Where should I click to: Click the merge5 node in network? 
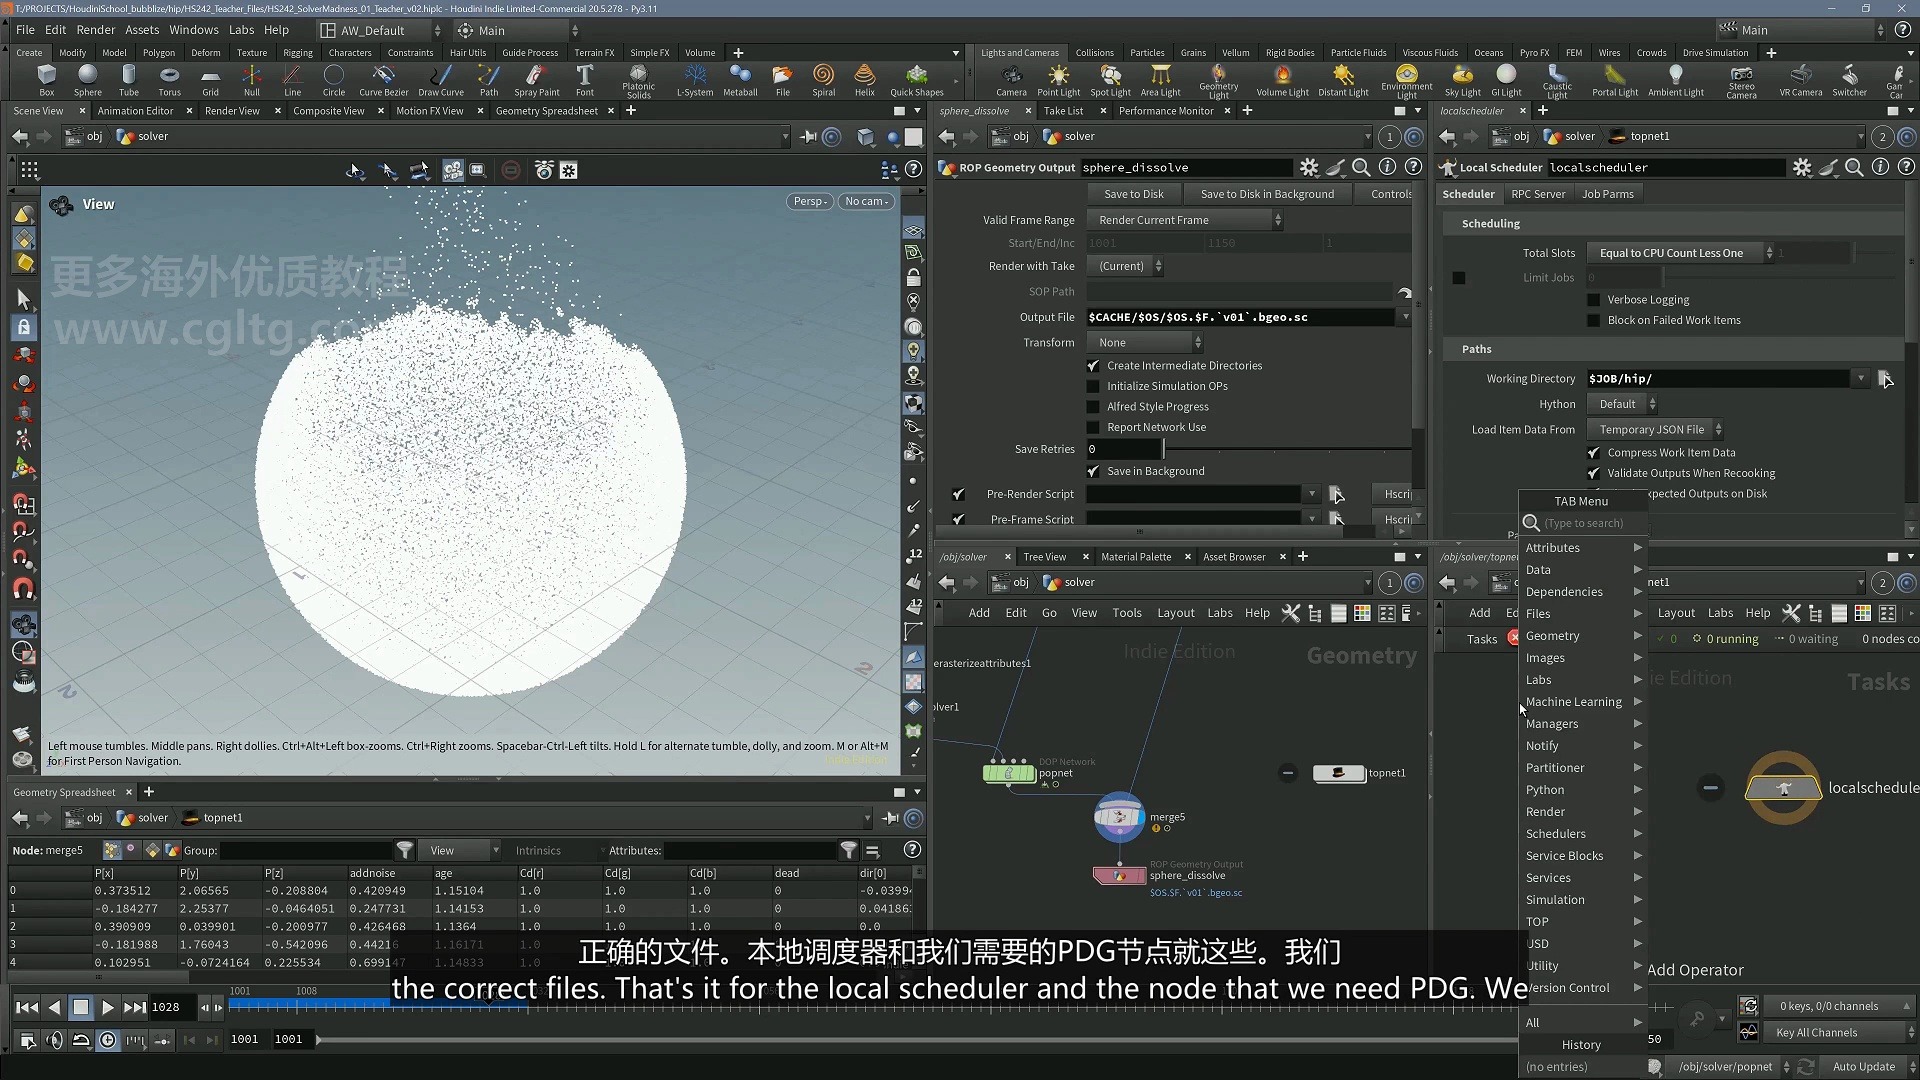tap(1119, 817)
